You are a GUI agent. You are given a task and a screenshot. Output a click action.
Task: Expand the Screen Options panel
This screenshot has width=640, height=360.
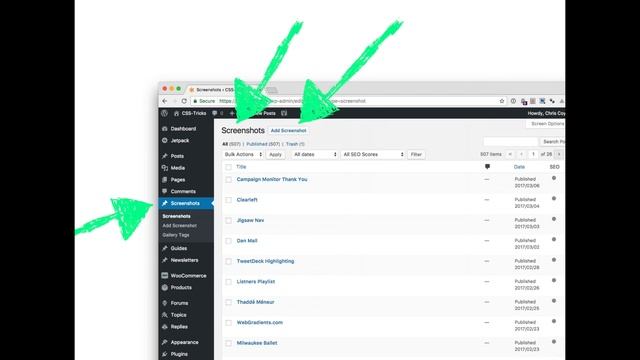546,124
